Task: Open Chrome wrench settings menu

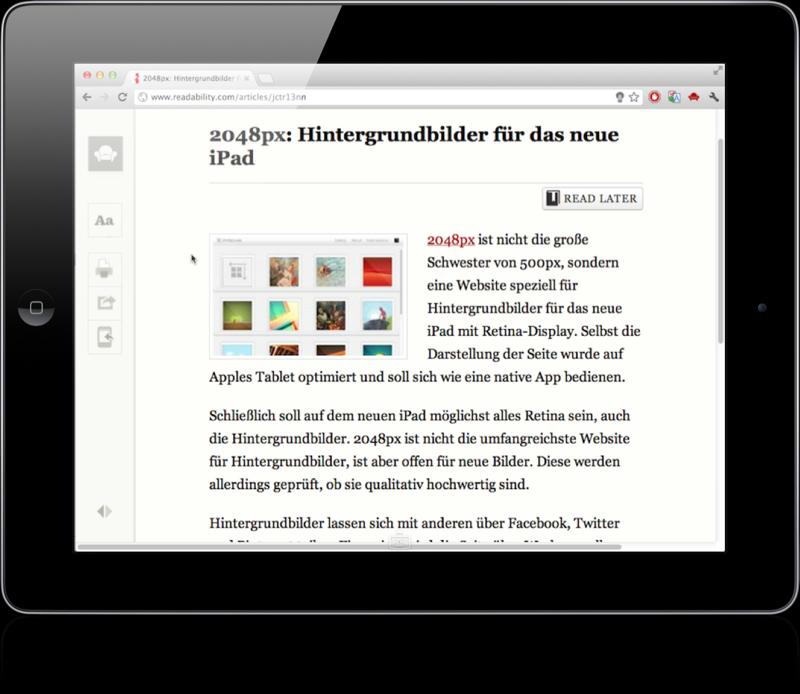Action: click(713, 96)
